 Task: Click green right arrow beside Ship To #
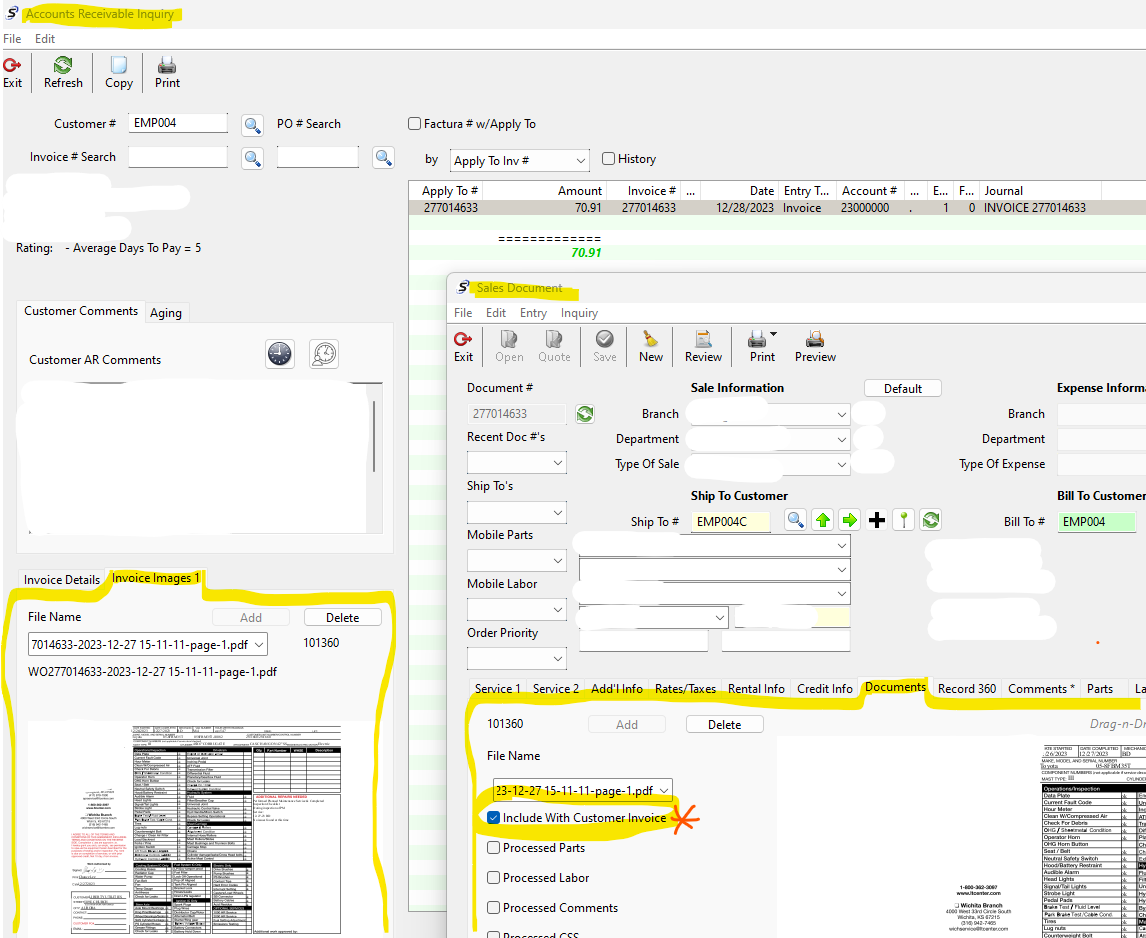pos(849,521)
